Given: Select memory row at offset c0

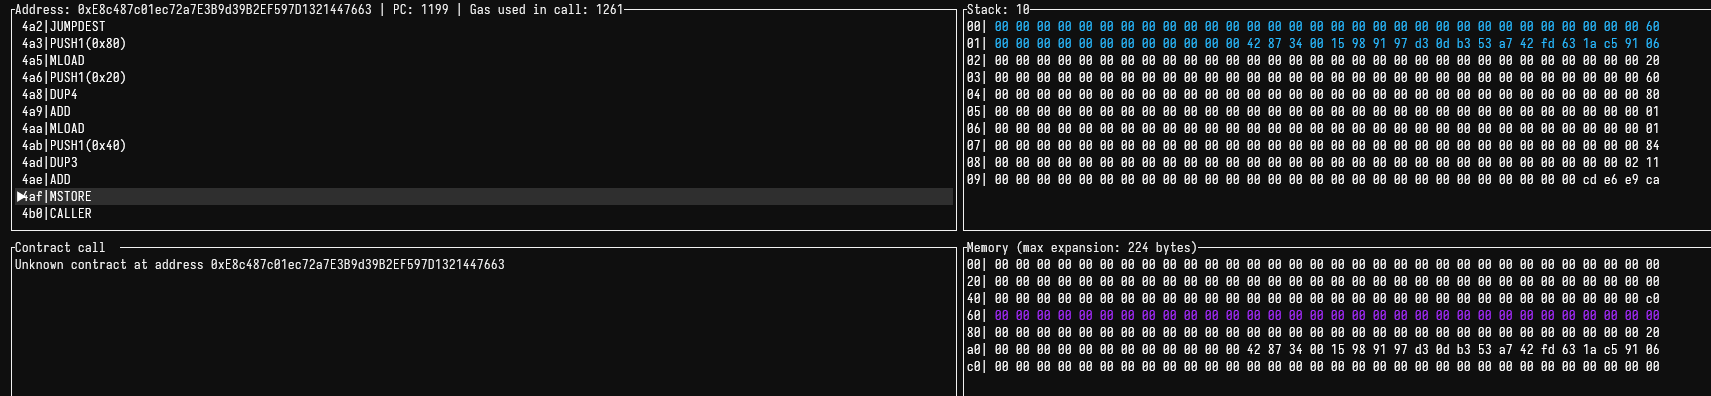Looking at the screenshot, I should tap(1313, 367).
